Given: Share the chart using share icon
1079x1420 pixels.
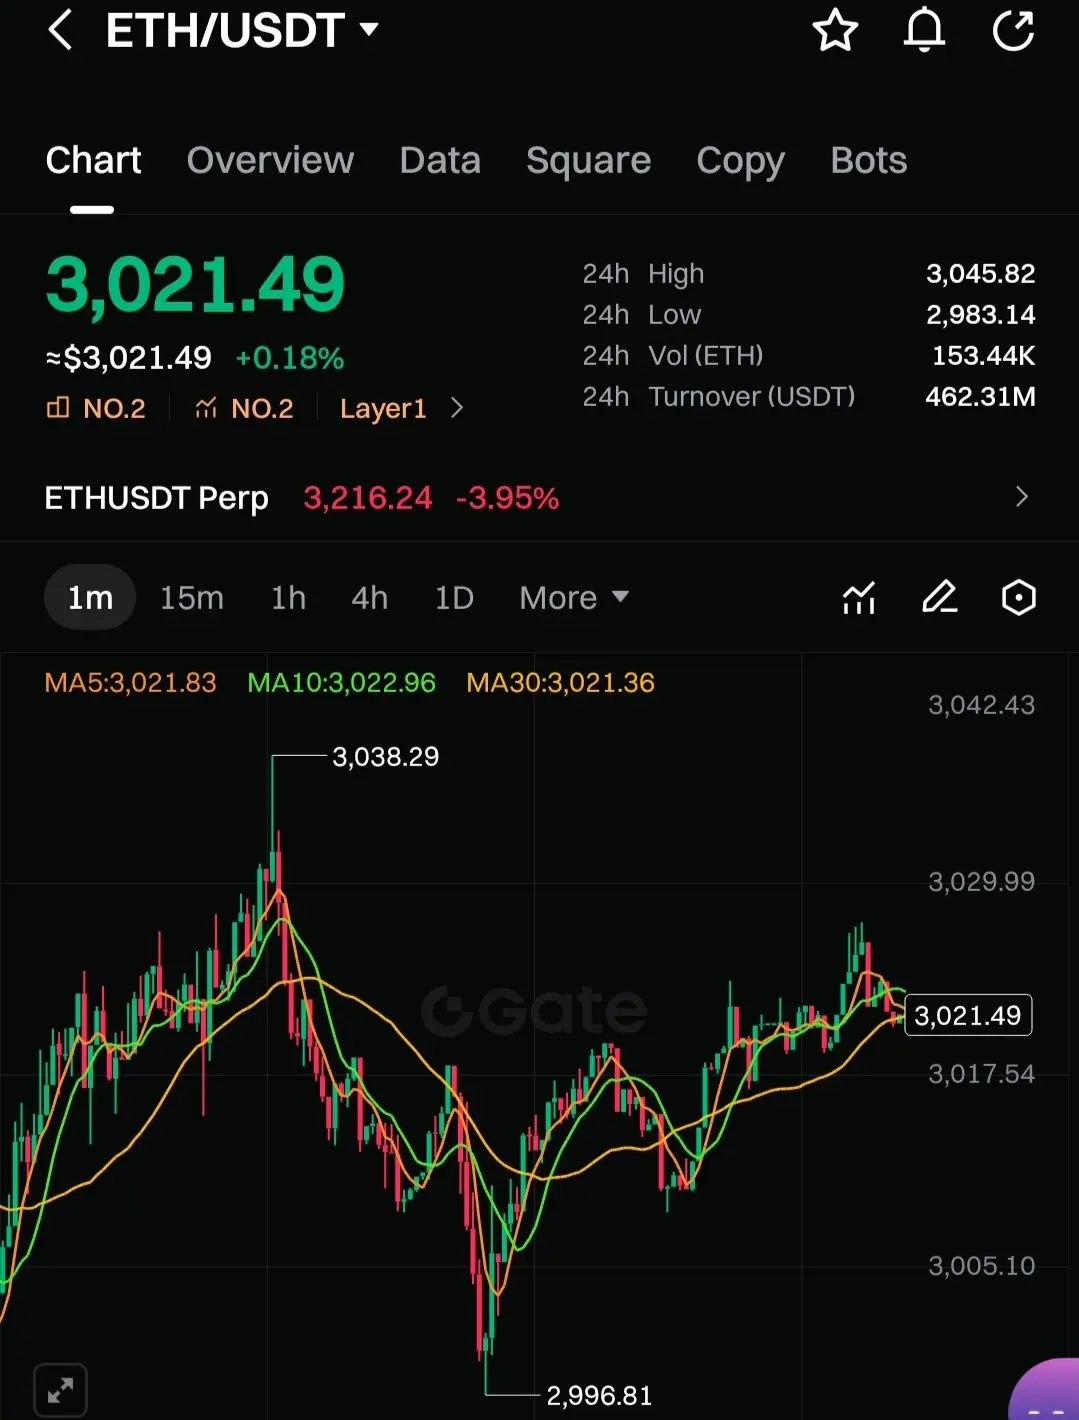Looking at the screenshot, I should [1013, 30].
